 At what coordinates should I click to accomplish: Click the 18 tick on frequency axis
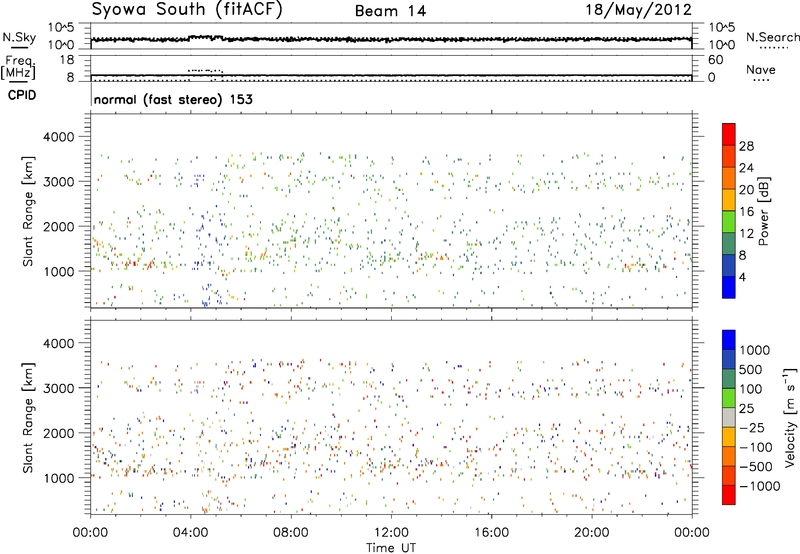(66, 60)
